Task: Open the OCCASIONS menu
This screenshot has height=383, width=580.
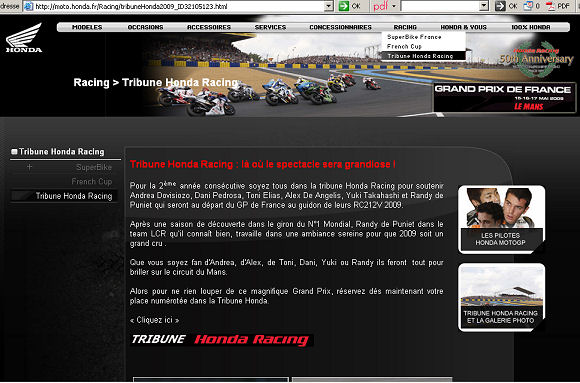Action: [145, 27]
